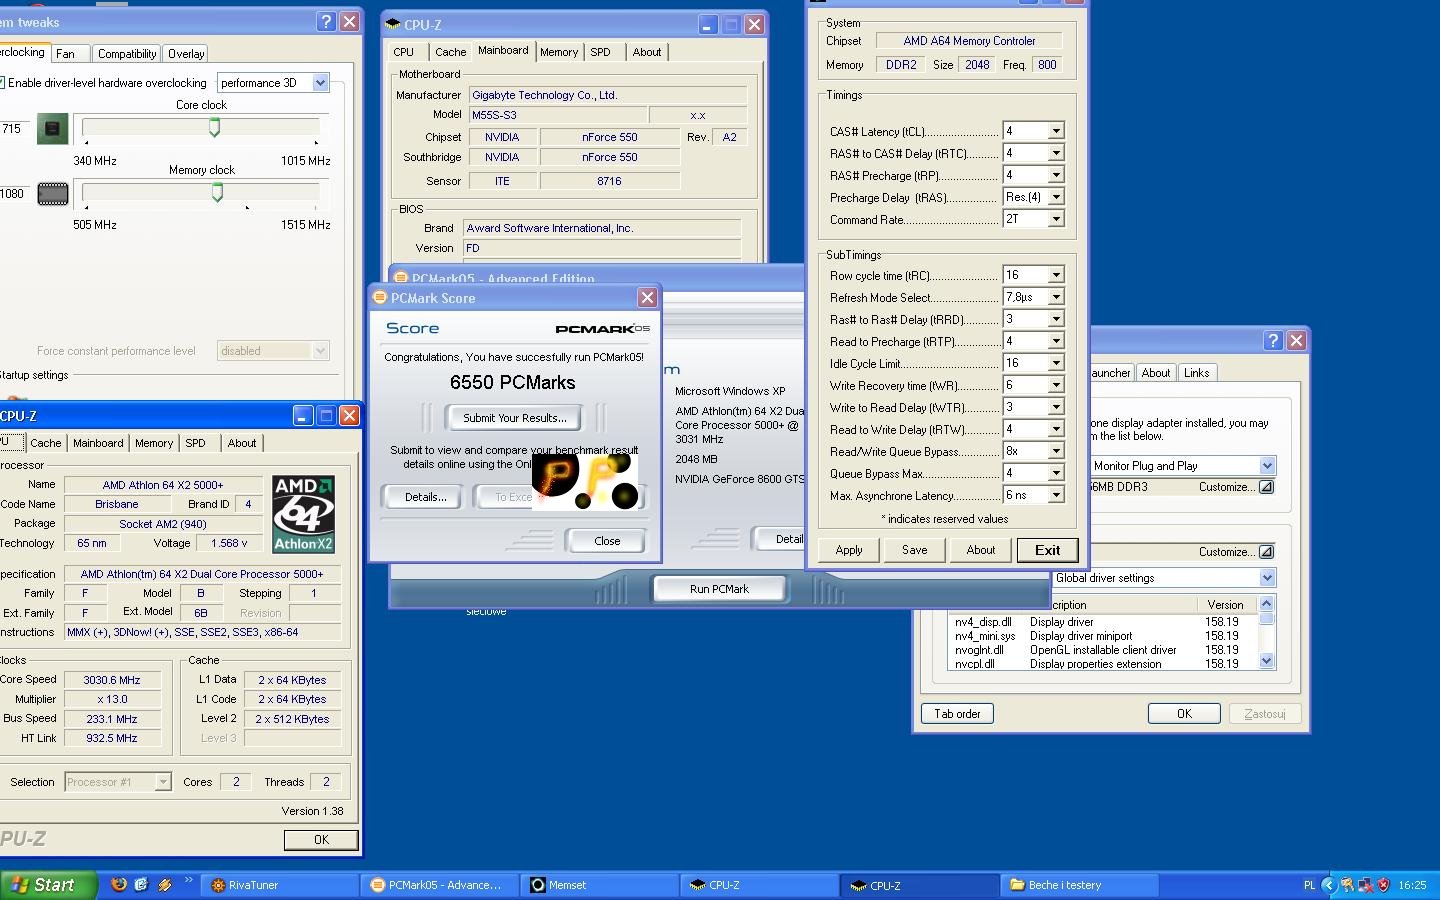Viewport: 1440px width, 900px height.
Task: Open Refresh Mode Select dropdown
Action: [x=1055, y=297]
